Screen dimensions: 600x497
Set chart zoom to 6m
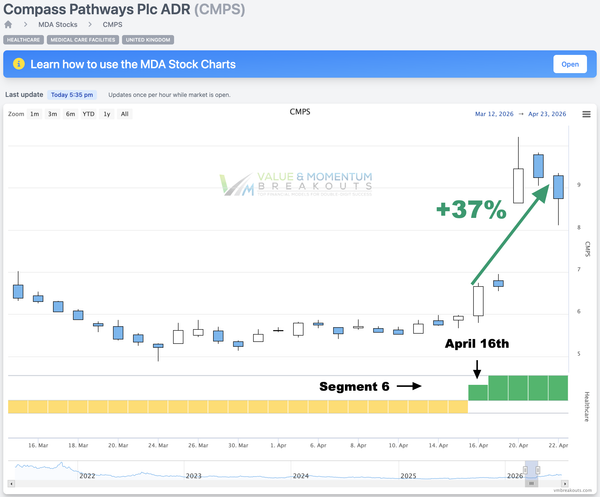tap(70, 114)
